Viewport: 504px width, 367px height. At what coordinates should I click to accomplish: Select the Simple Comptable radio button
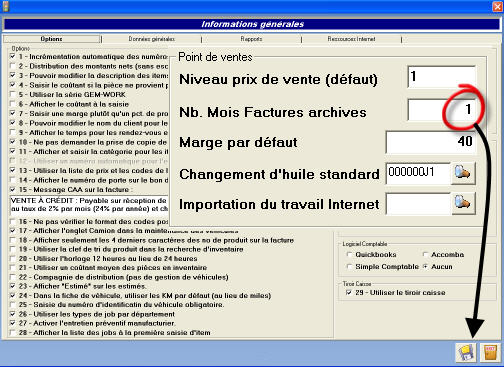[x=350, y=267]
